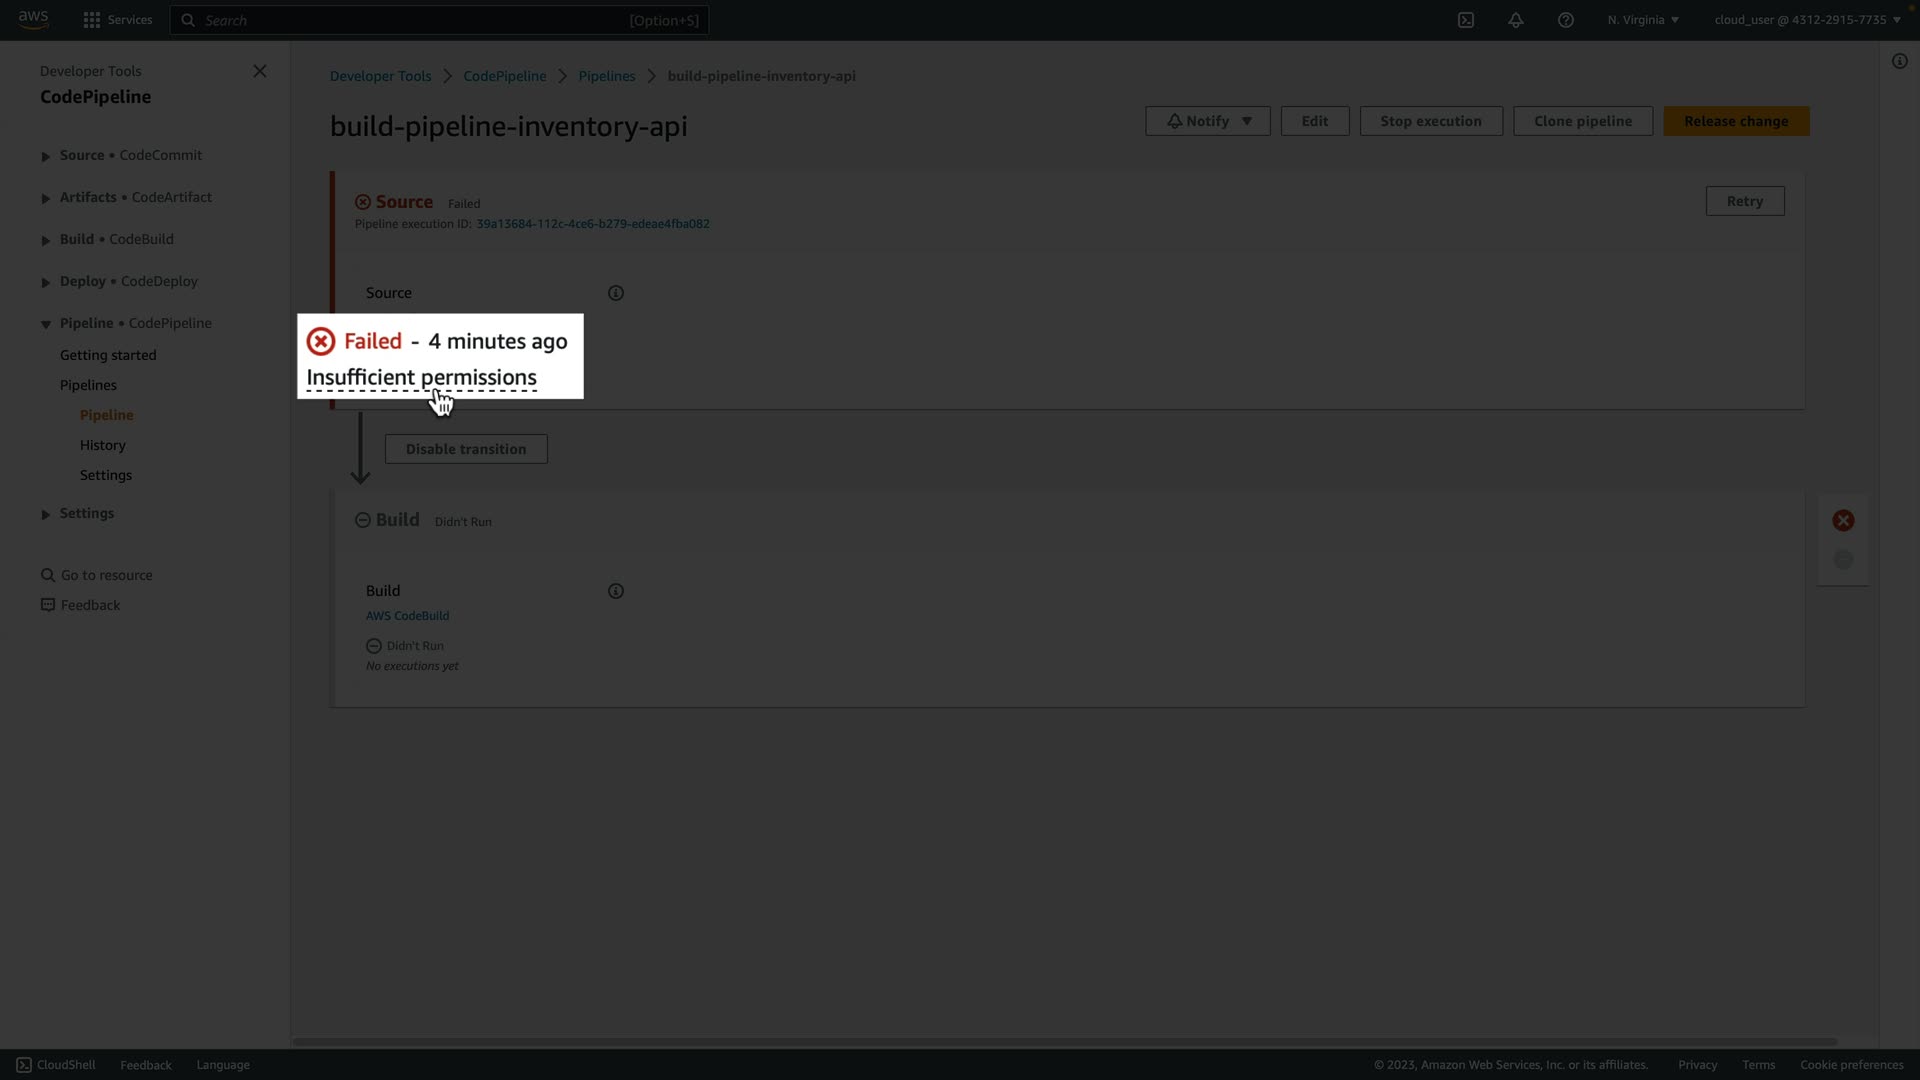1920x1080 pixels.
Task: Open History in the sidebar
Action: point(103,445)
